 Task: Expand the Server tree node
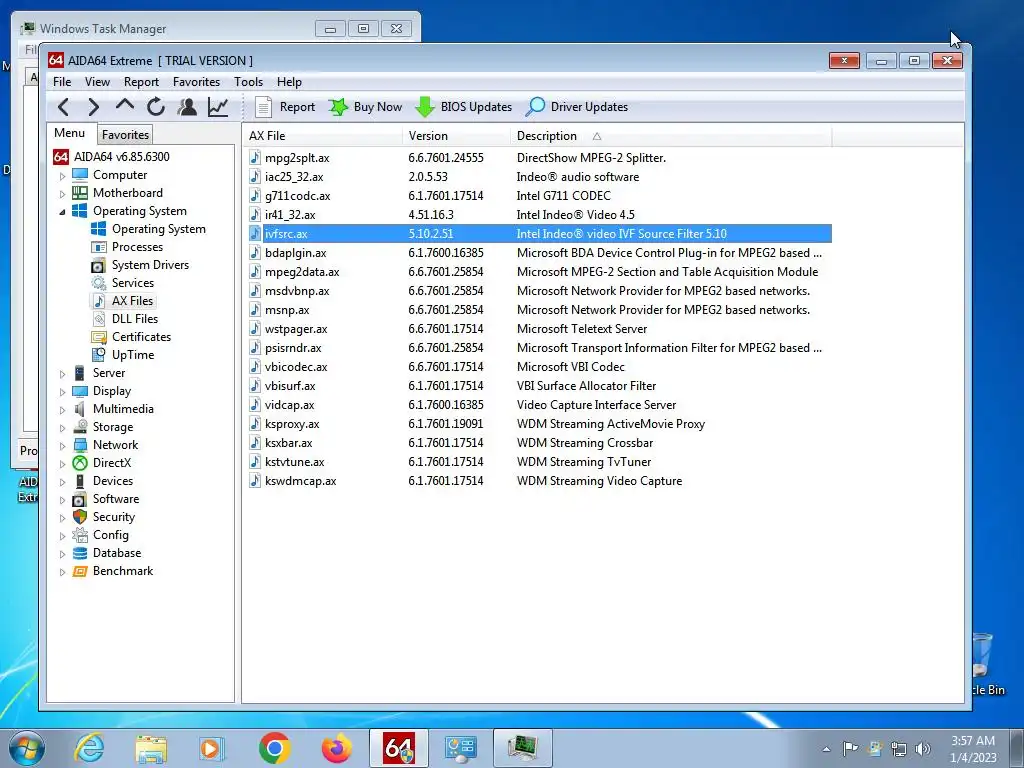[63, 374]
